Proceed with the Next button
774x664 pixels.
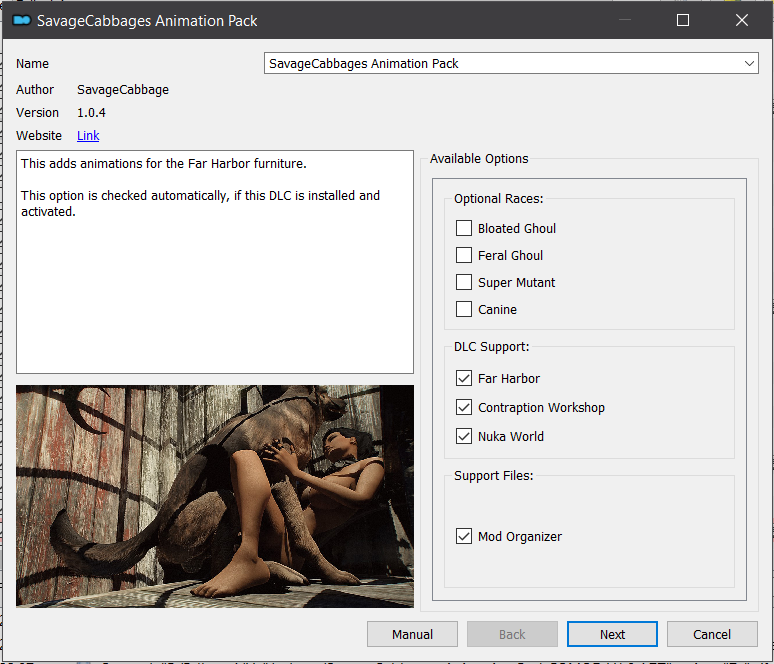coord(612,634)
